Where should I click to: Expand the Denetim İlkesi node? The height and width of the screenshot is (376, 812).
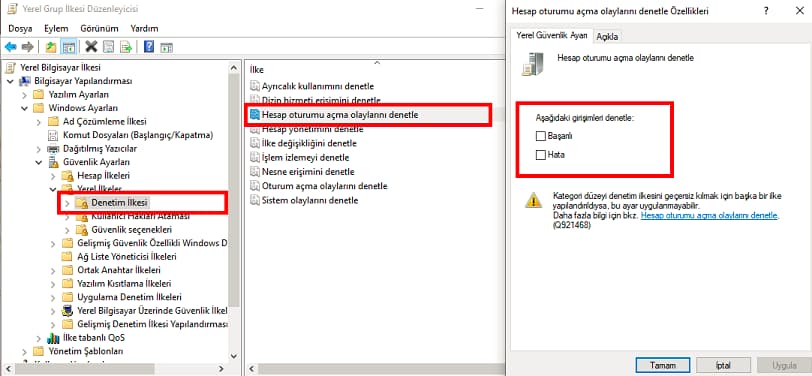pos(67,203)
